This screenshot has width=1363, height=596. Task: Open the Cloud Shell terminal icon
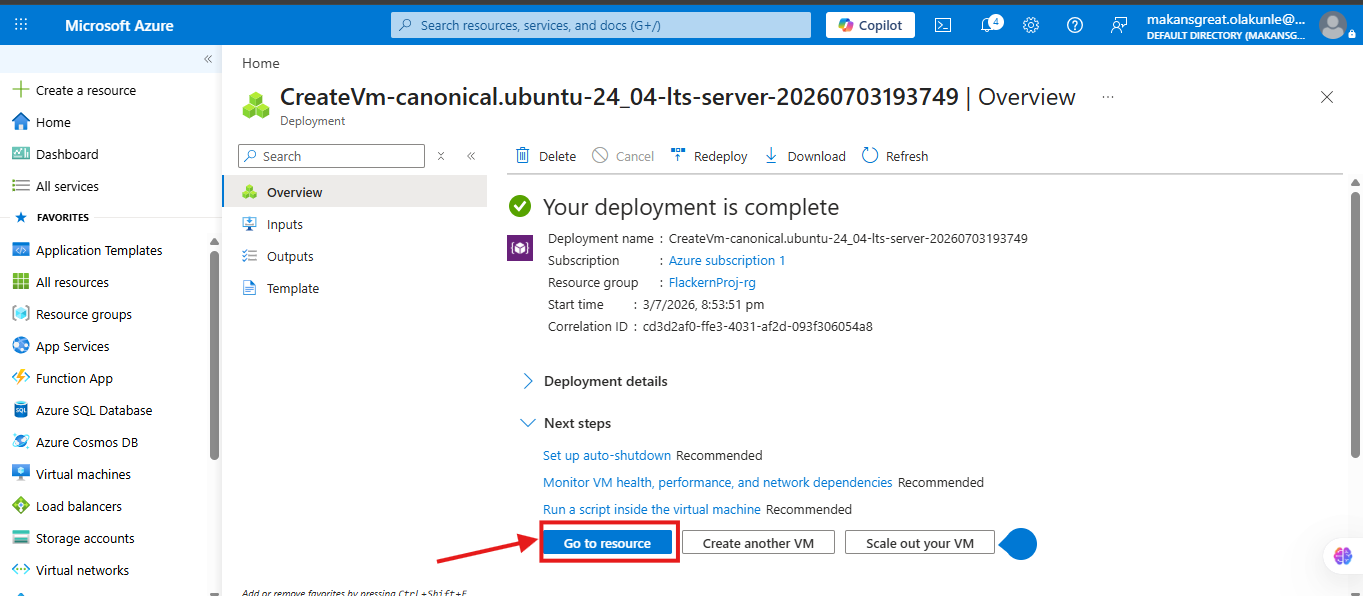[943, 25]
